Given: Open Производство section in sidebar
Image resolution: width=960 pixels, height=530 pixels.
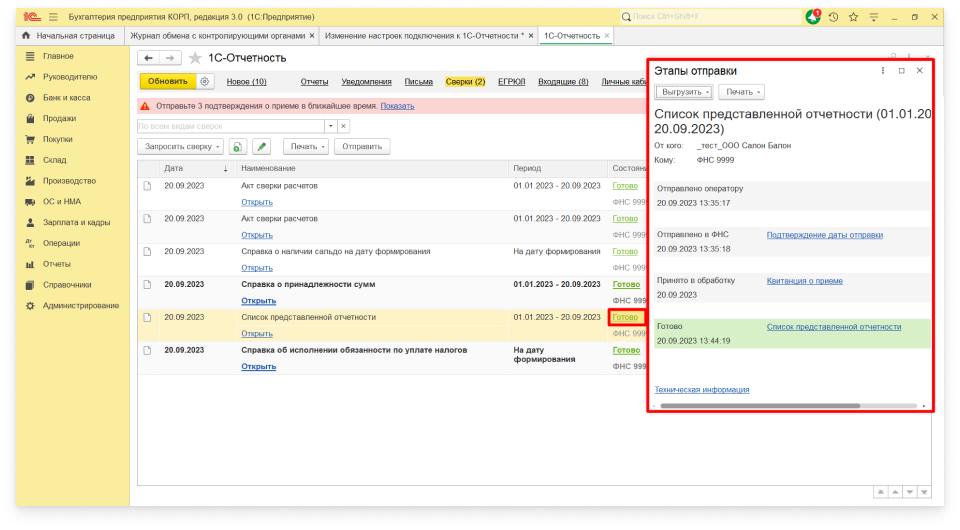Looking at the screenshot, I should click(x=69, y=181).
